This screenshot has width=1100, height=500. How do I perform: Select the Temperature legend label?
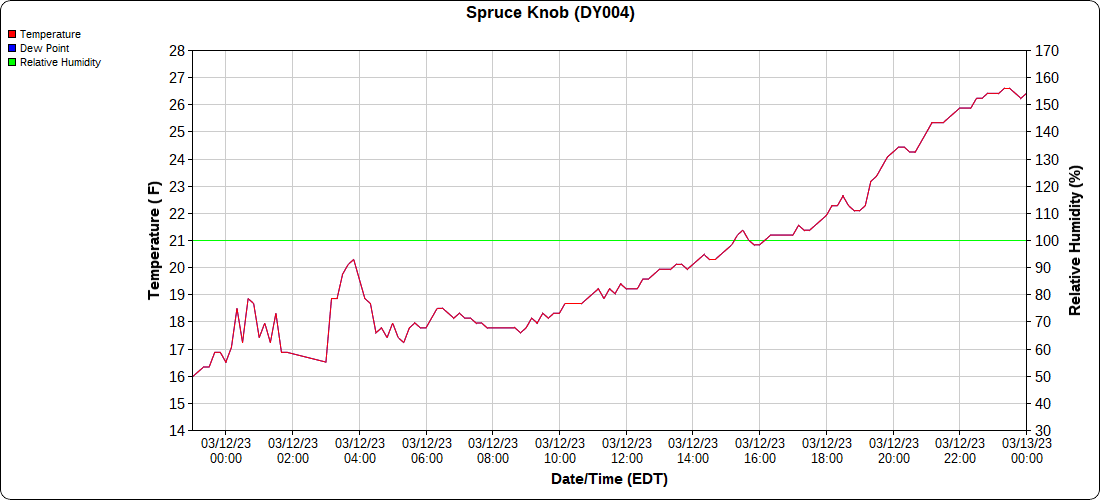pos(50,34)
